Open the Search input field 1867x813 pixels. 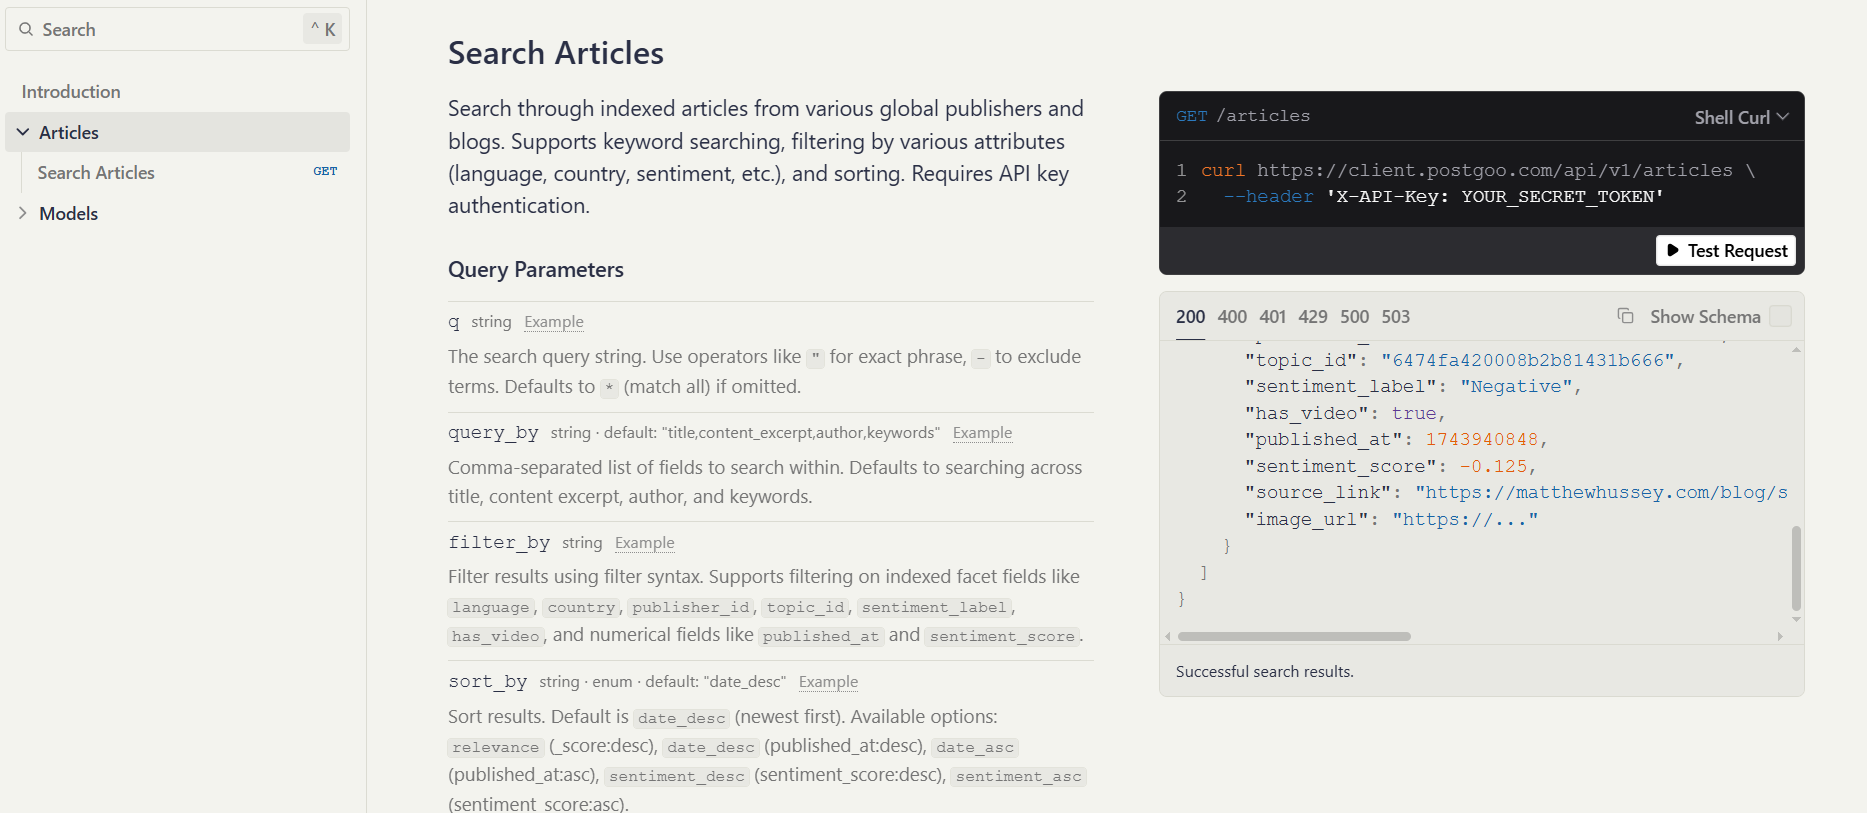pyautogui.click(x=178, y=29)
